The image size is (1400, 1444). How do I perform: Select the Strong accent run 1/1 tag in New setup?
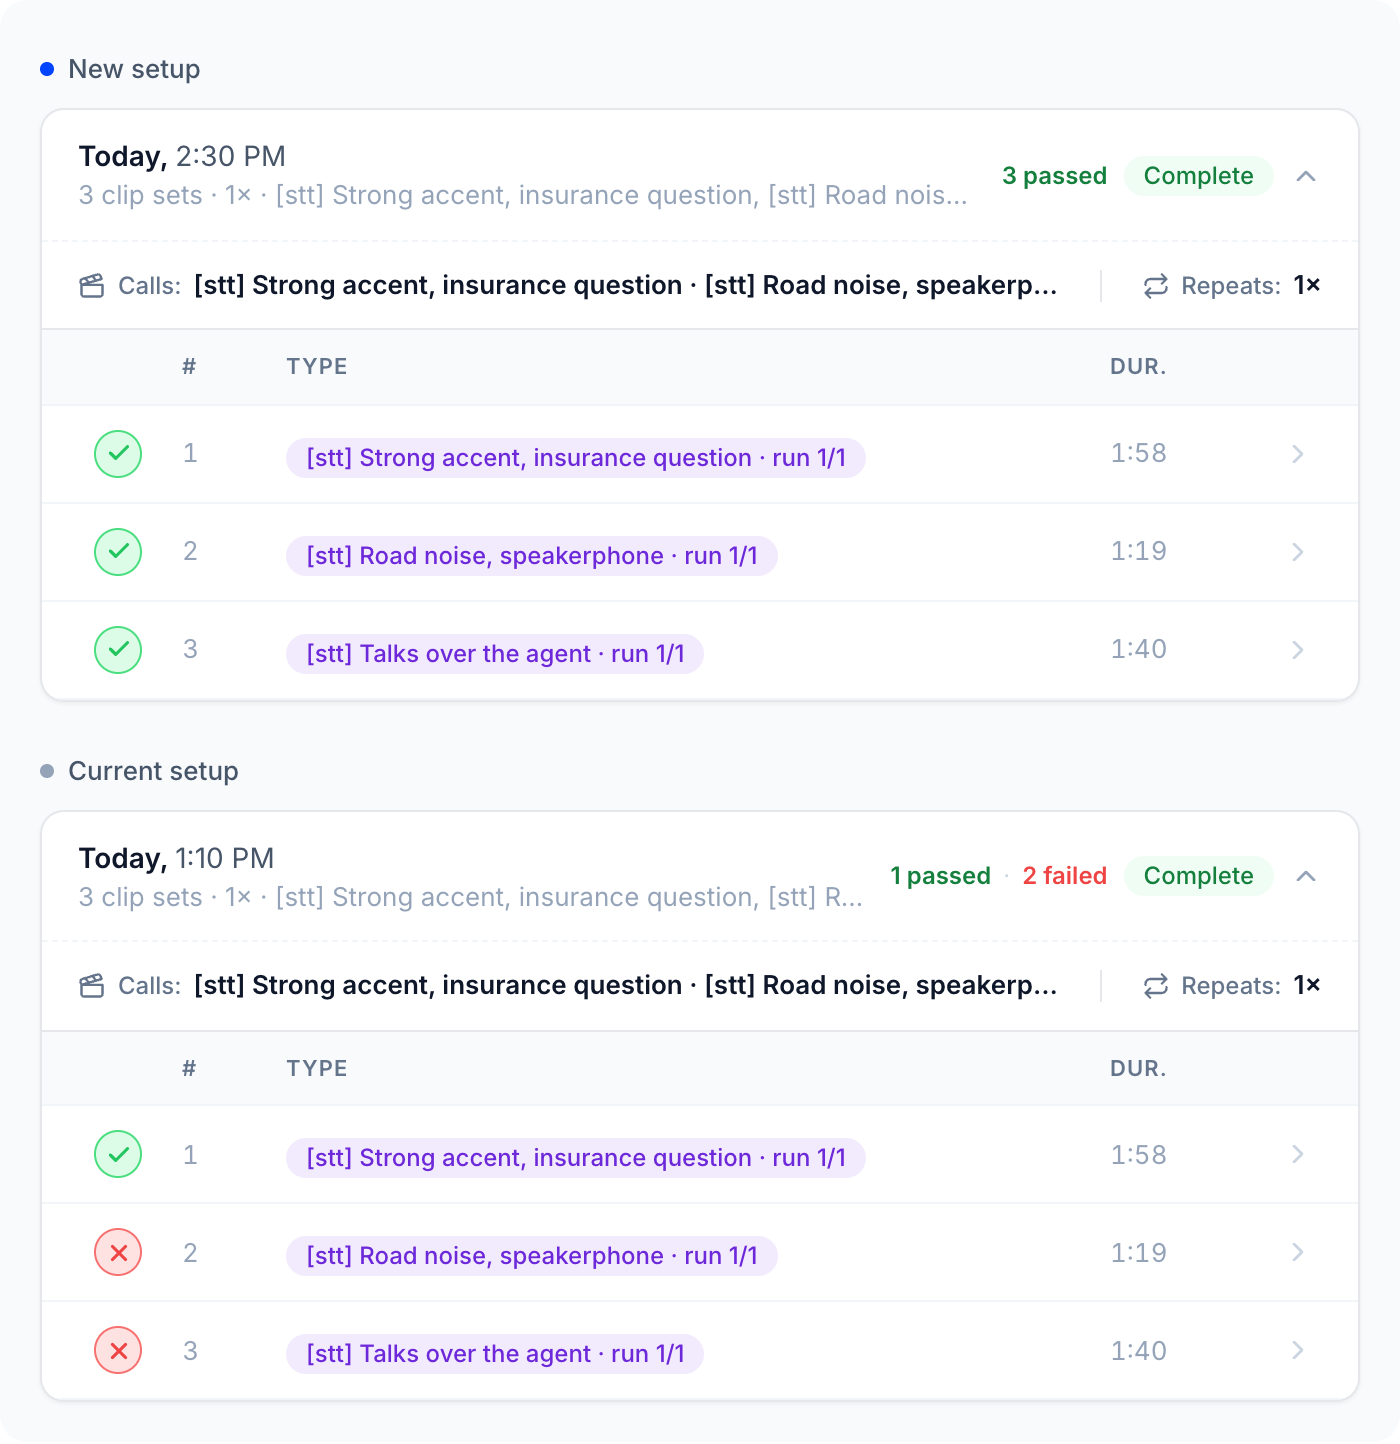point(576,458)
